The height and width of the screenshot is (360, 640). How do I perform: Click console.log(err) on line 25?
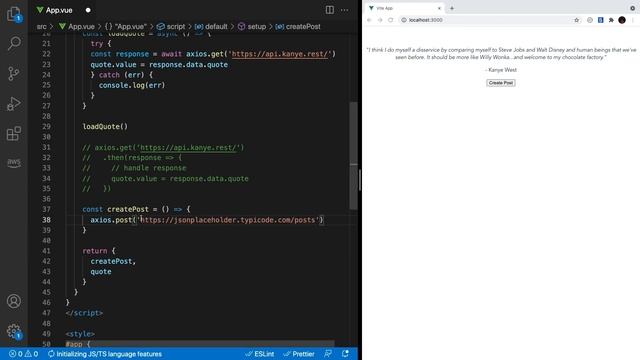[132, 85]
